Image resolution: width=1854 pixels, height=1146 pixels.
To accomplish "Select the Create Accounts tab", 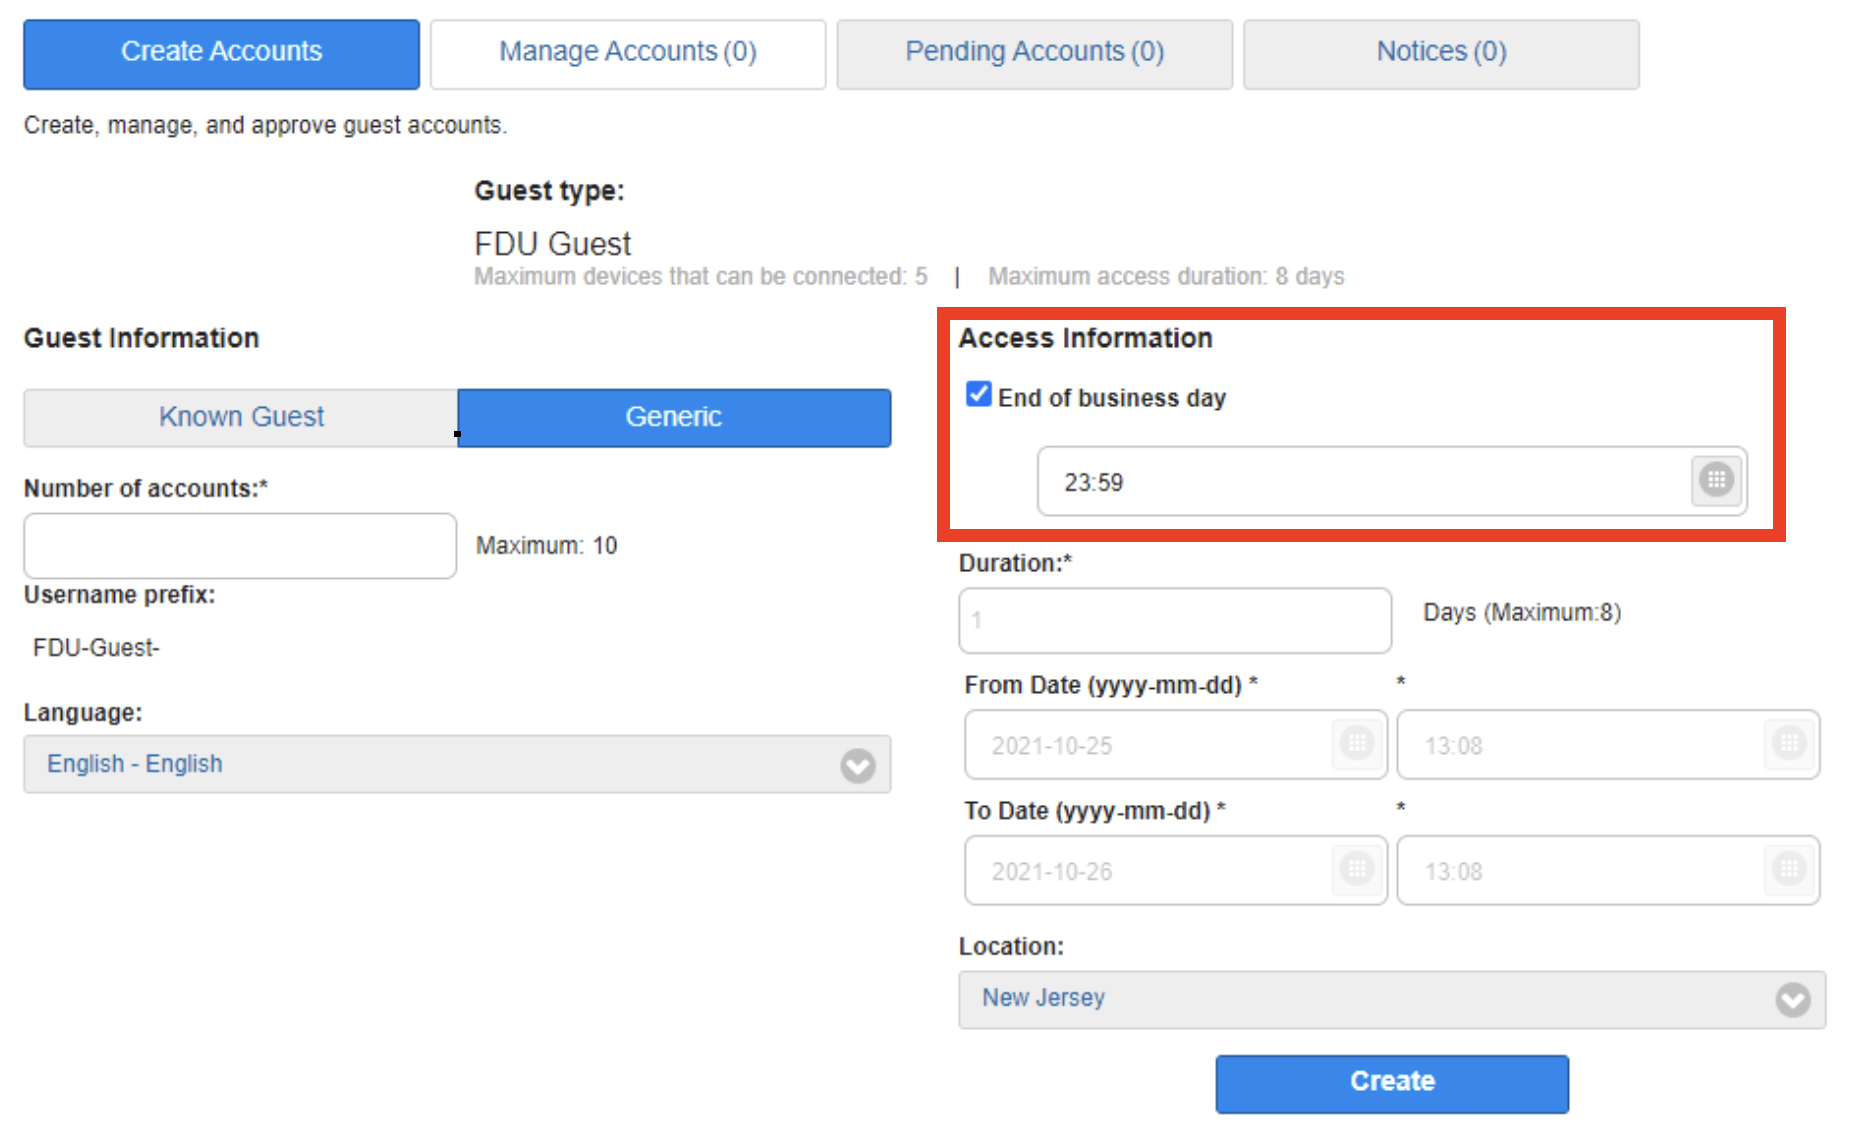I will click(221, 52).
